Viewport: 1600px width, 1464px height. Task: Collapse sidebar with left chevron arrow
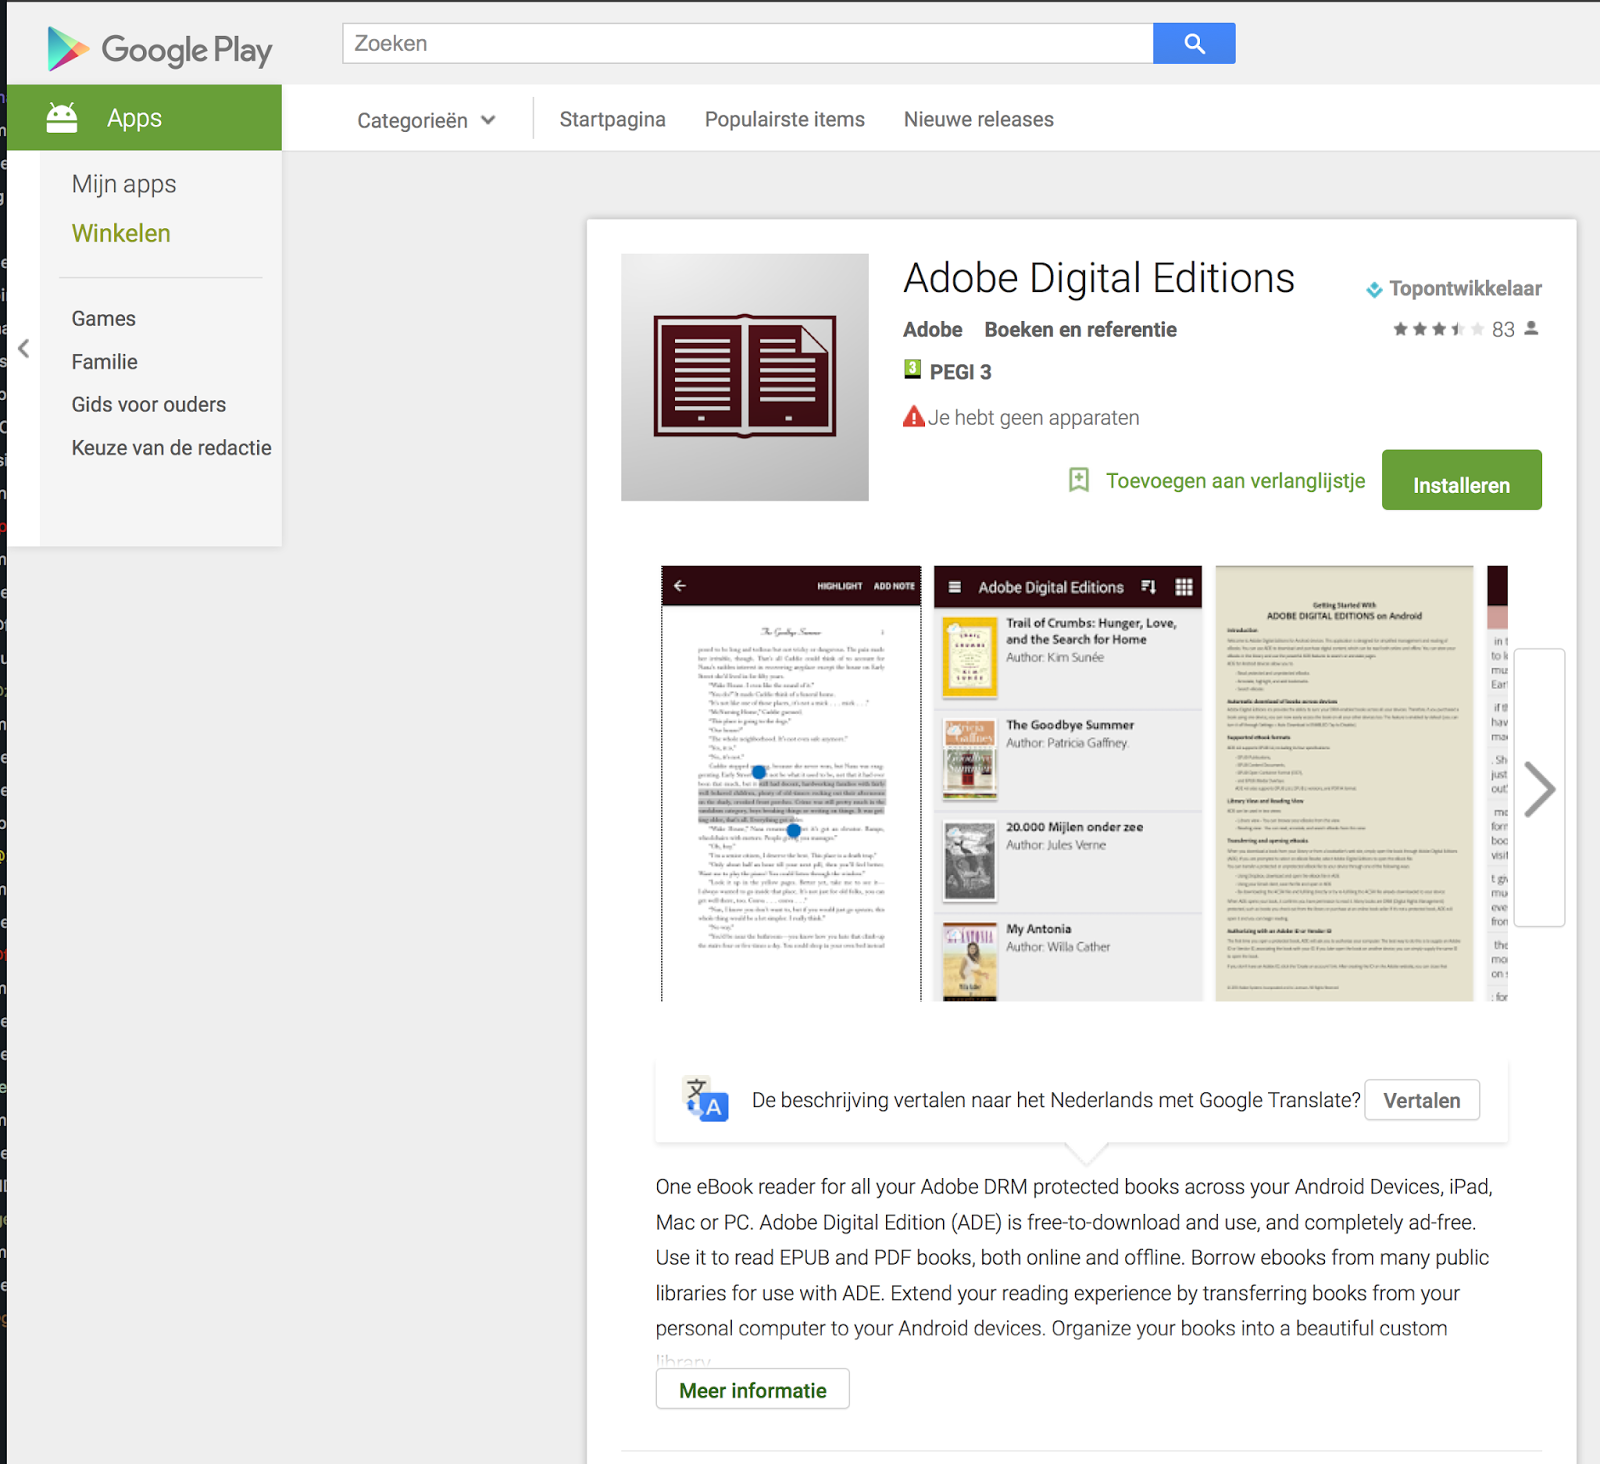[24, 348]
